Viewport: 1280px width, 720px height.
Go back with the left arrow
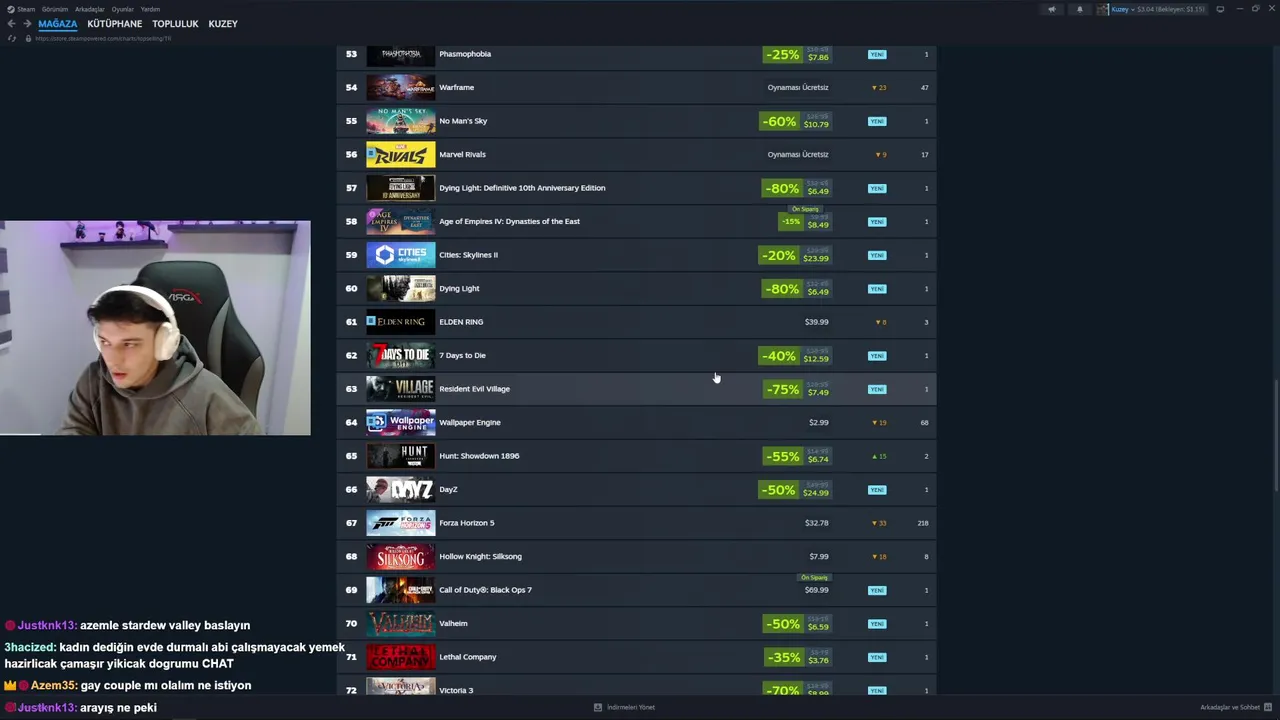pos(12,24)
